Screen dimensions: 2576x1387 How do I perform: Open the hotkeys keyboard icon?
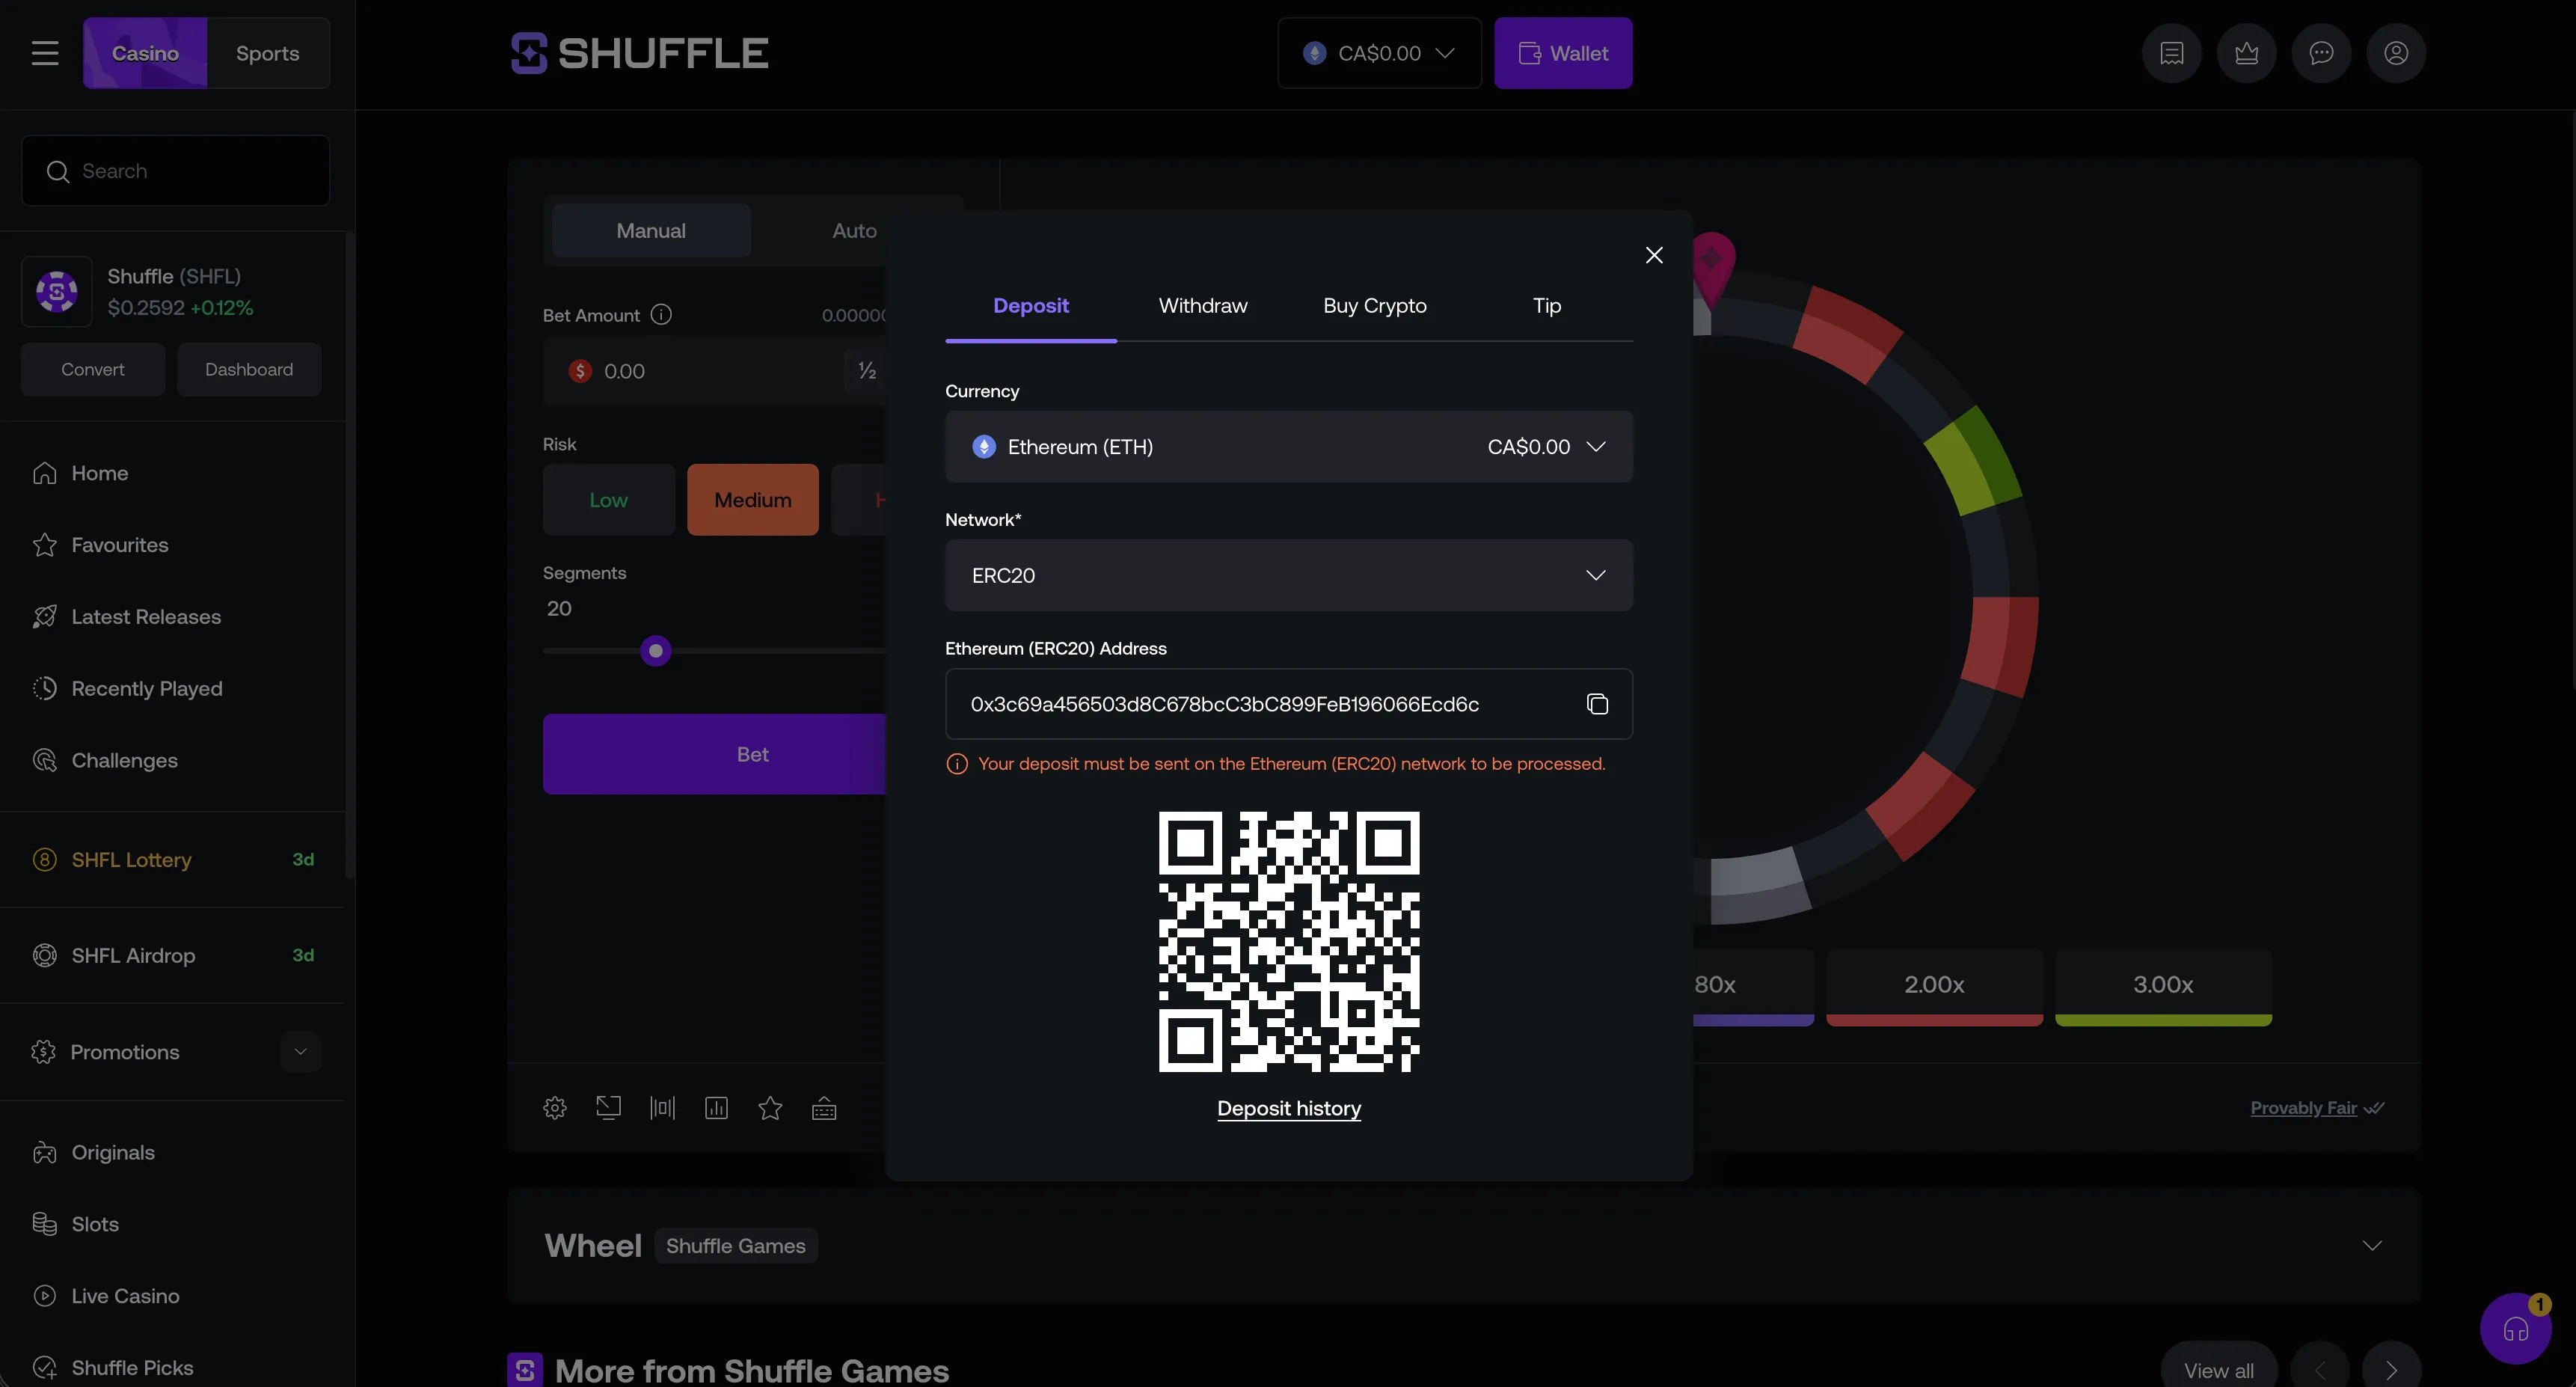pyautogui.click(x=824, y=1108)
